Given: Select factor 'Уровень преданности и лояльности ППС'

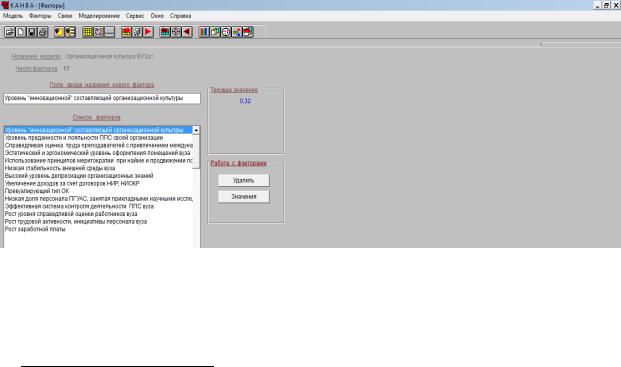Looking at the screenshot, I should click(x=98, y=138).
